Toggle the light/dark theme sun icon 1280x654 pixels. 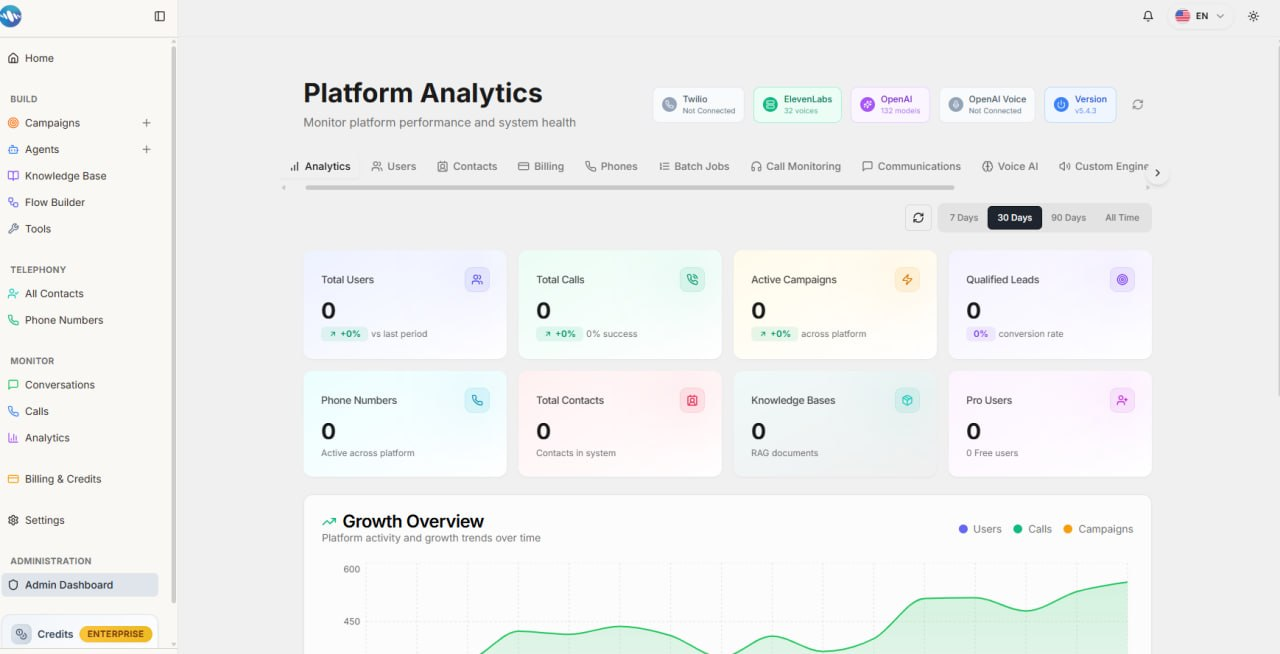[x=1253, y=16]
